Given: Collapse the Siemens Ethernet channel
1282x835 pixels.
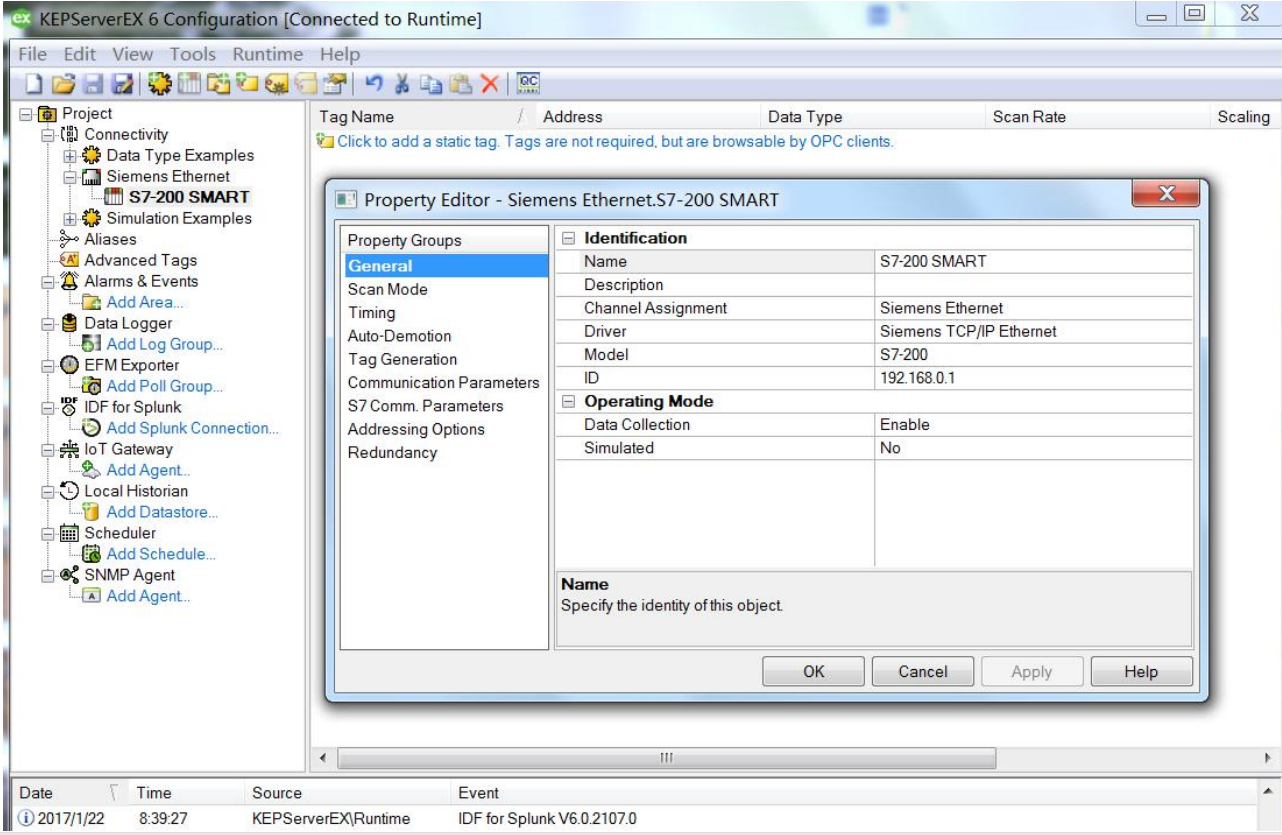Looking at the screenshot, I should 70,176.
